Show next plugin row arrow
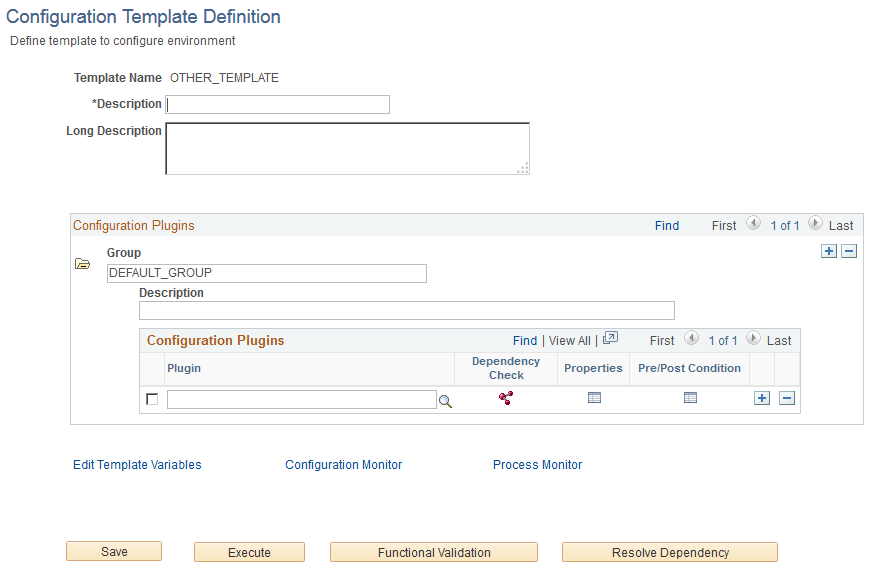This screenshot has width=870, height=568. coord(753,338)
